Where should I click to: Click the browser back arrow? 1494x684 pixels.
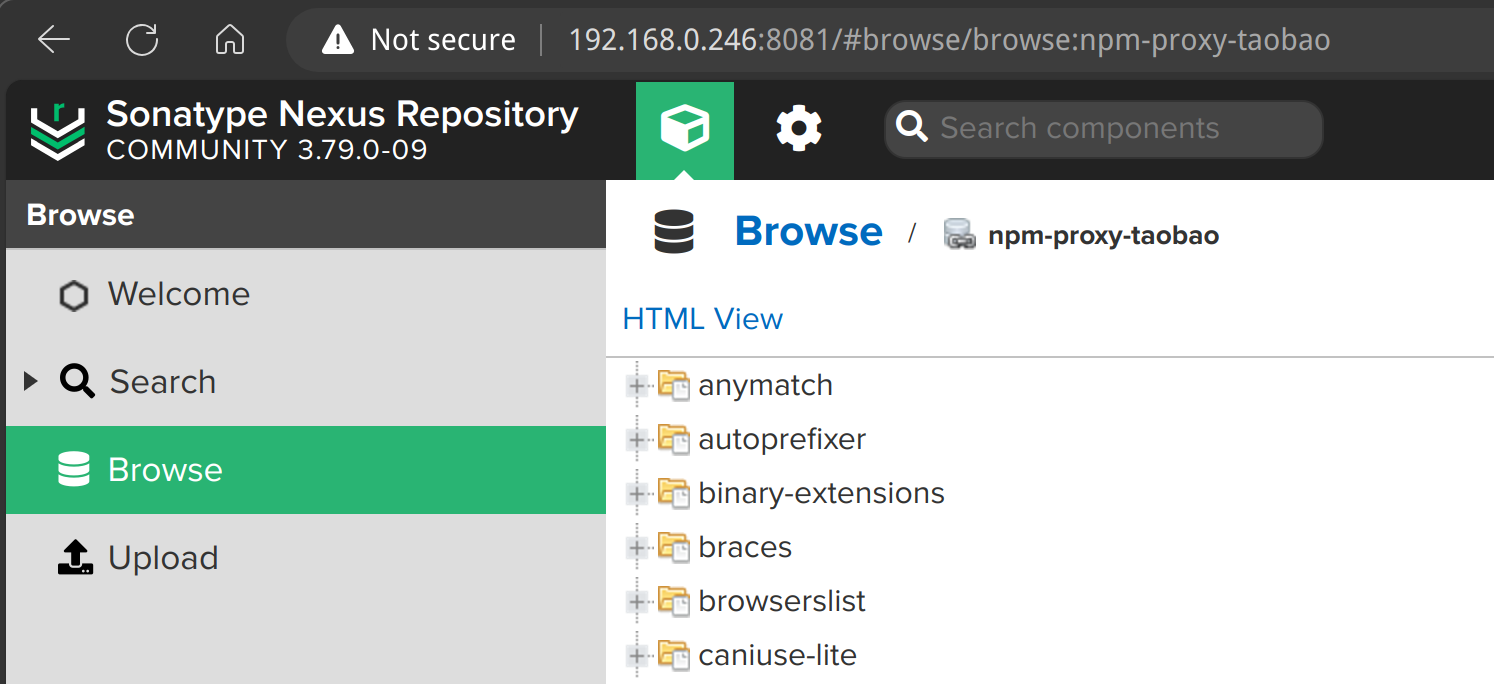54,40
